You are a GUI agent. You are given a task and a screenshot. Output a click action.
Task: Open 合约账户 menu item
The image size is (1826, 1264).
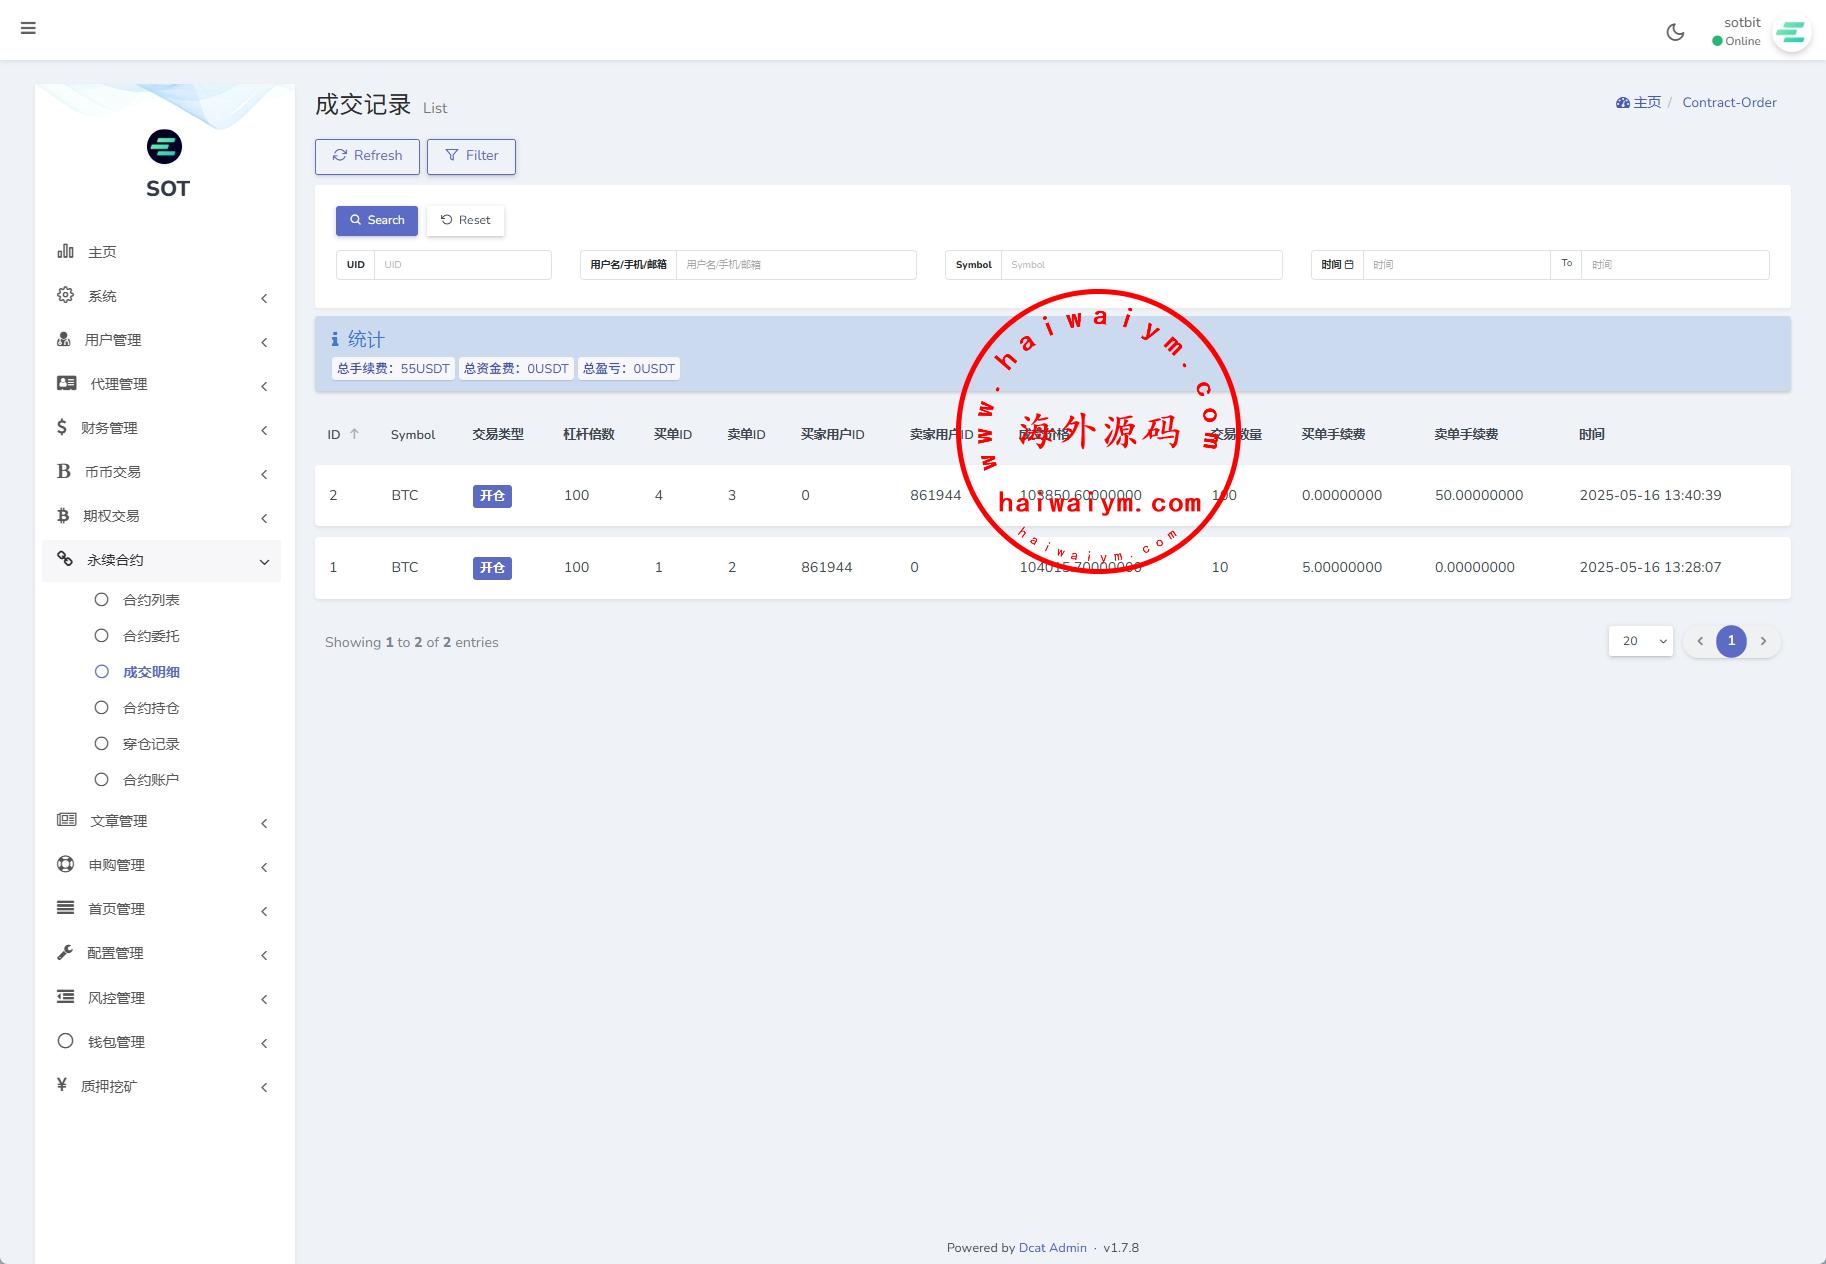tap(150, 780)
